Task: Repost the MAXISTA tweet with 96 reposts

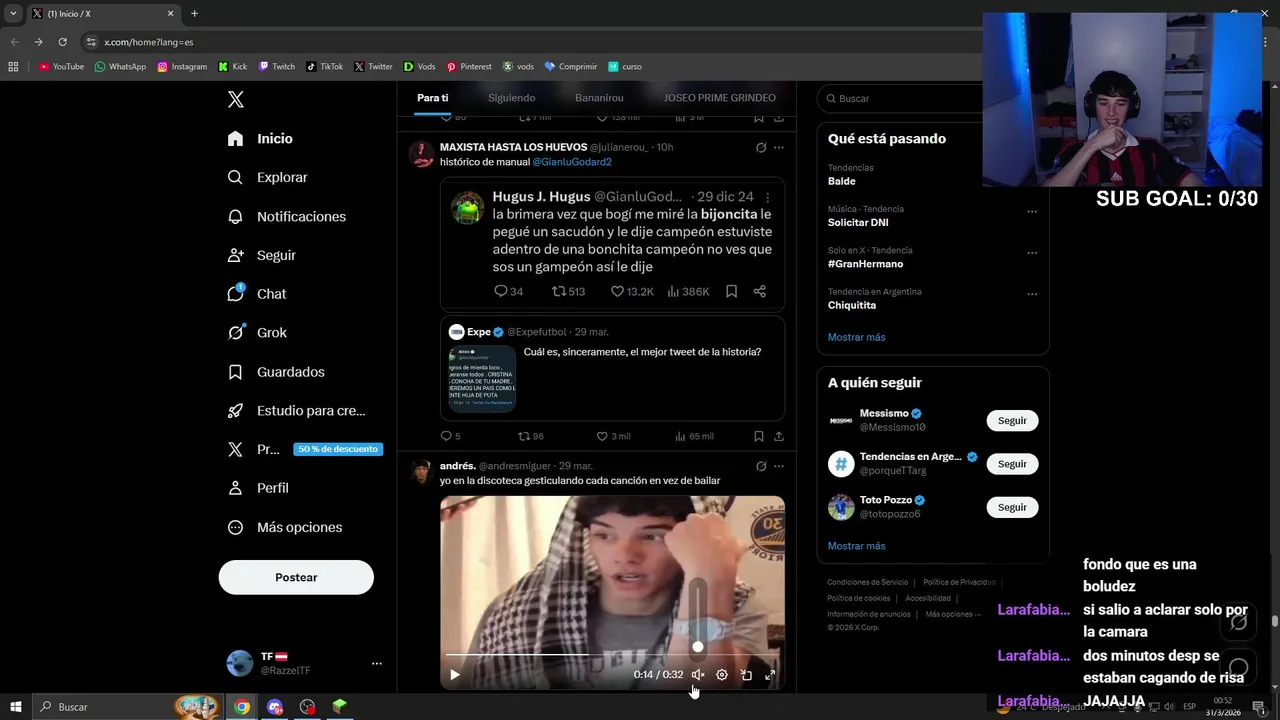Action: click(x=531, y=436)
